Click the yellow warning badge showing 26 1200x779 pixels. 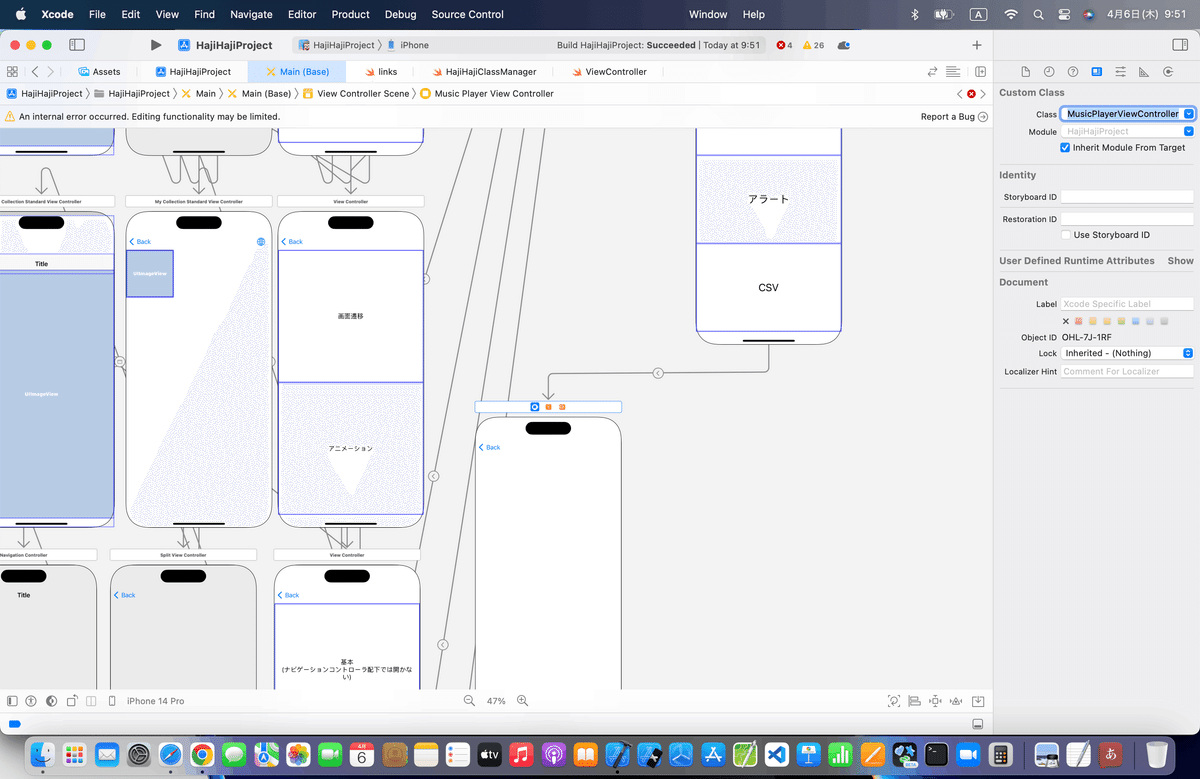[x=814, y=45]
